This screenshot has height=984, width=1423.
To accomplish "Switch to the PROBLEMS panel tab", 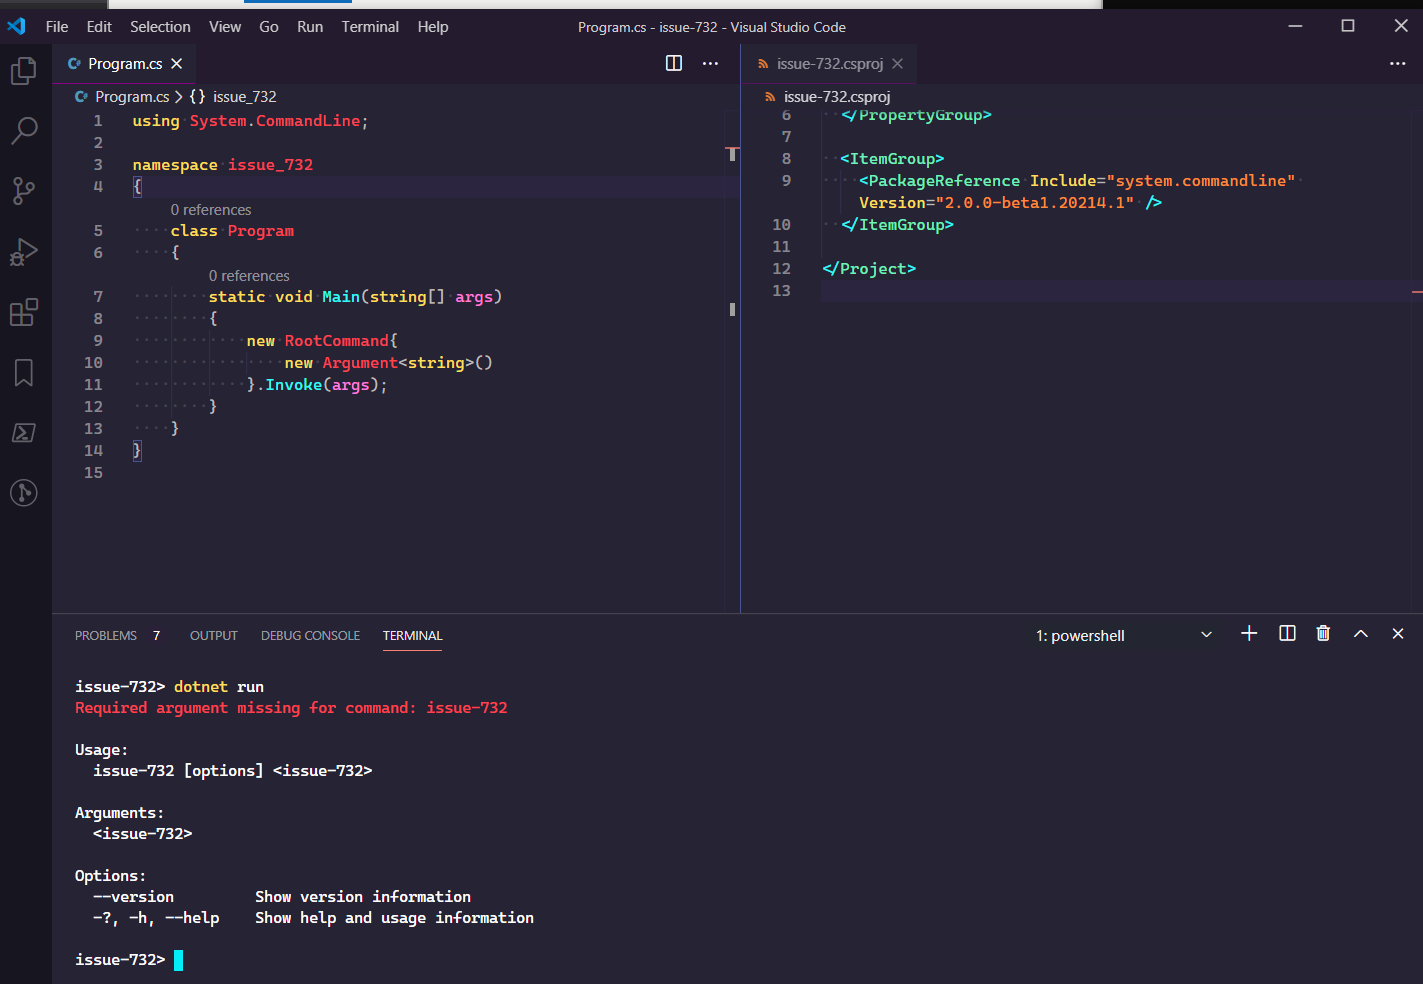I will tap(106, 636).
